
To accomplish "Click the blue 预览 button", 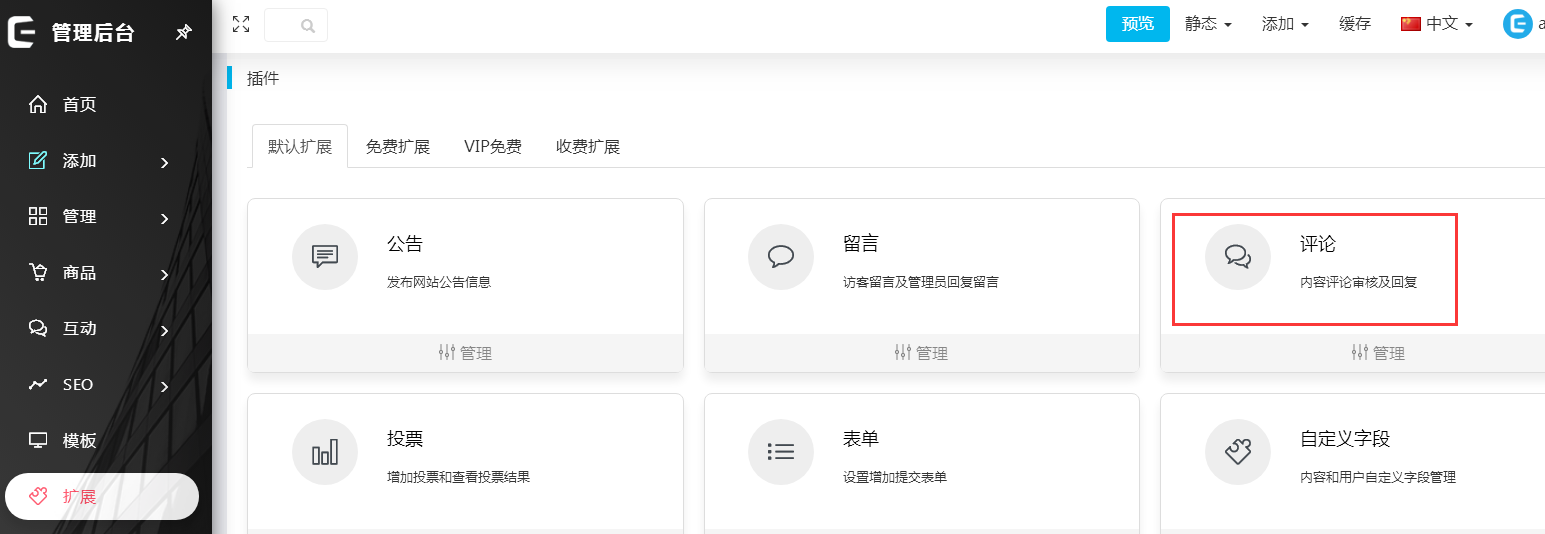I will click(x=1137, y=24).
